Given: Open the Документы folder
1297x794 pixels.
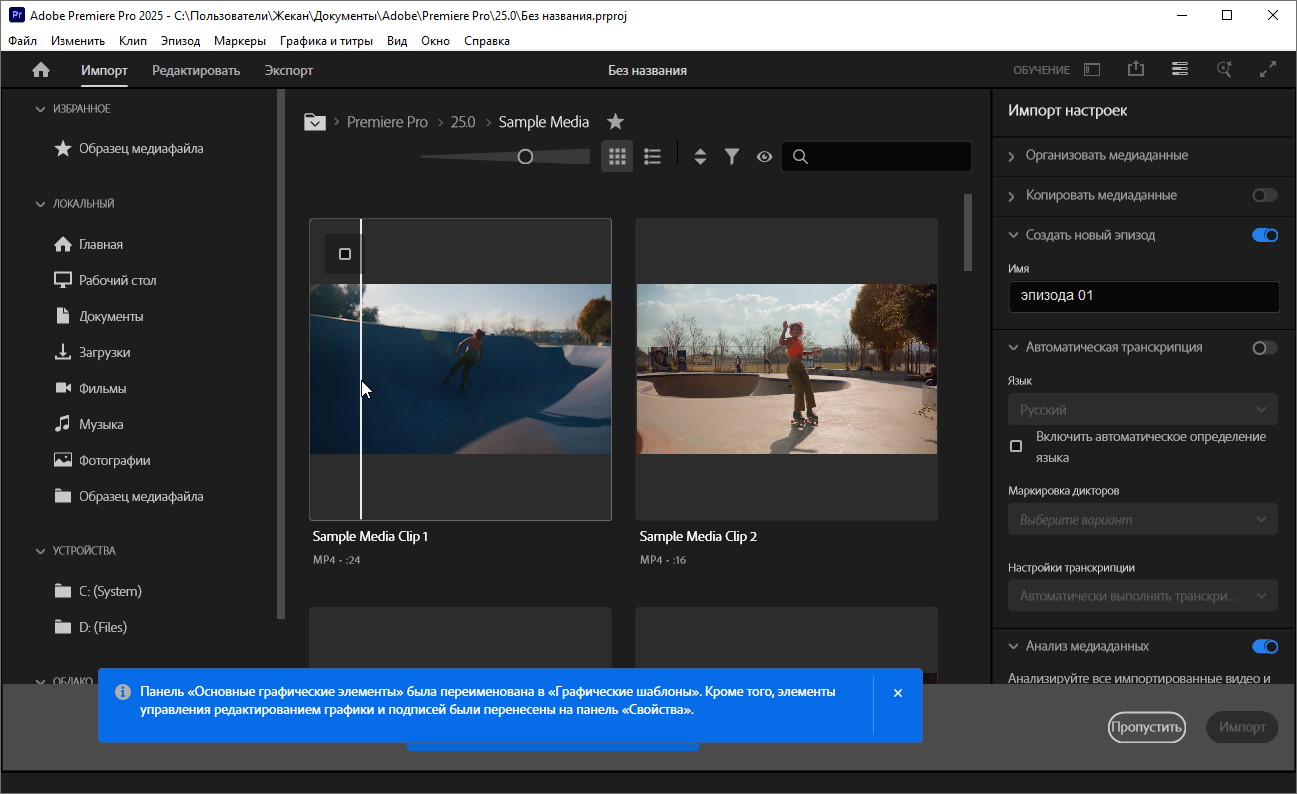Looking at the screenshot, I should click(x=111, y=316).
